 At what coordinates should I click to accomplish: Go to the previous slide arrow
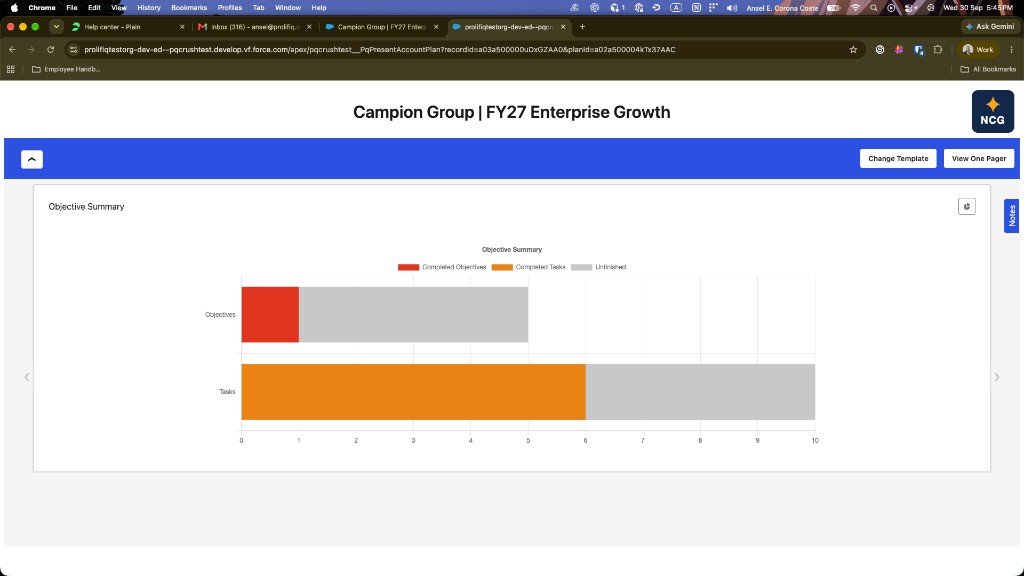click(x=27, y=377)
